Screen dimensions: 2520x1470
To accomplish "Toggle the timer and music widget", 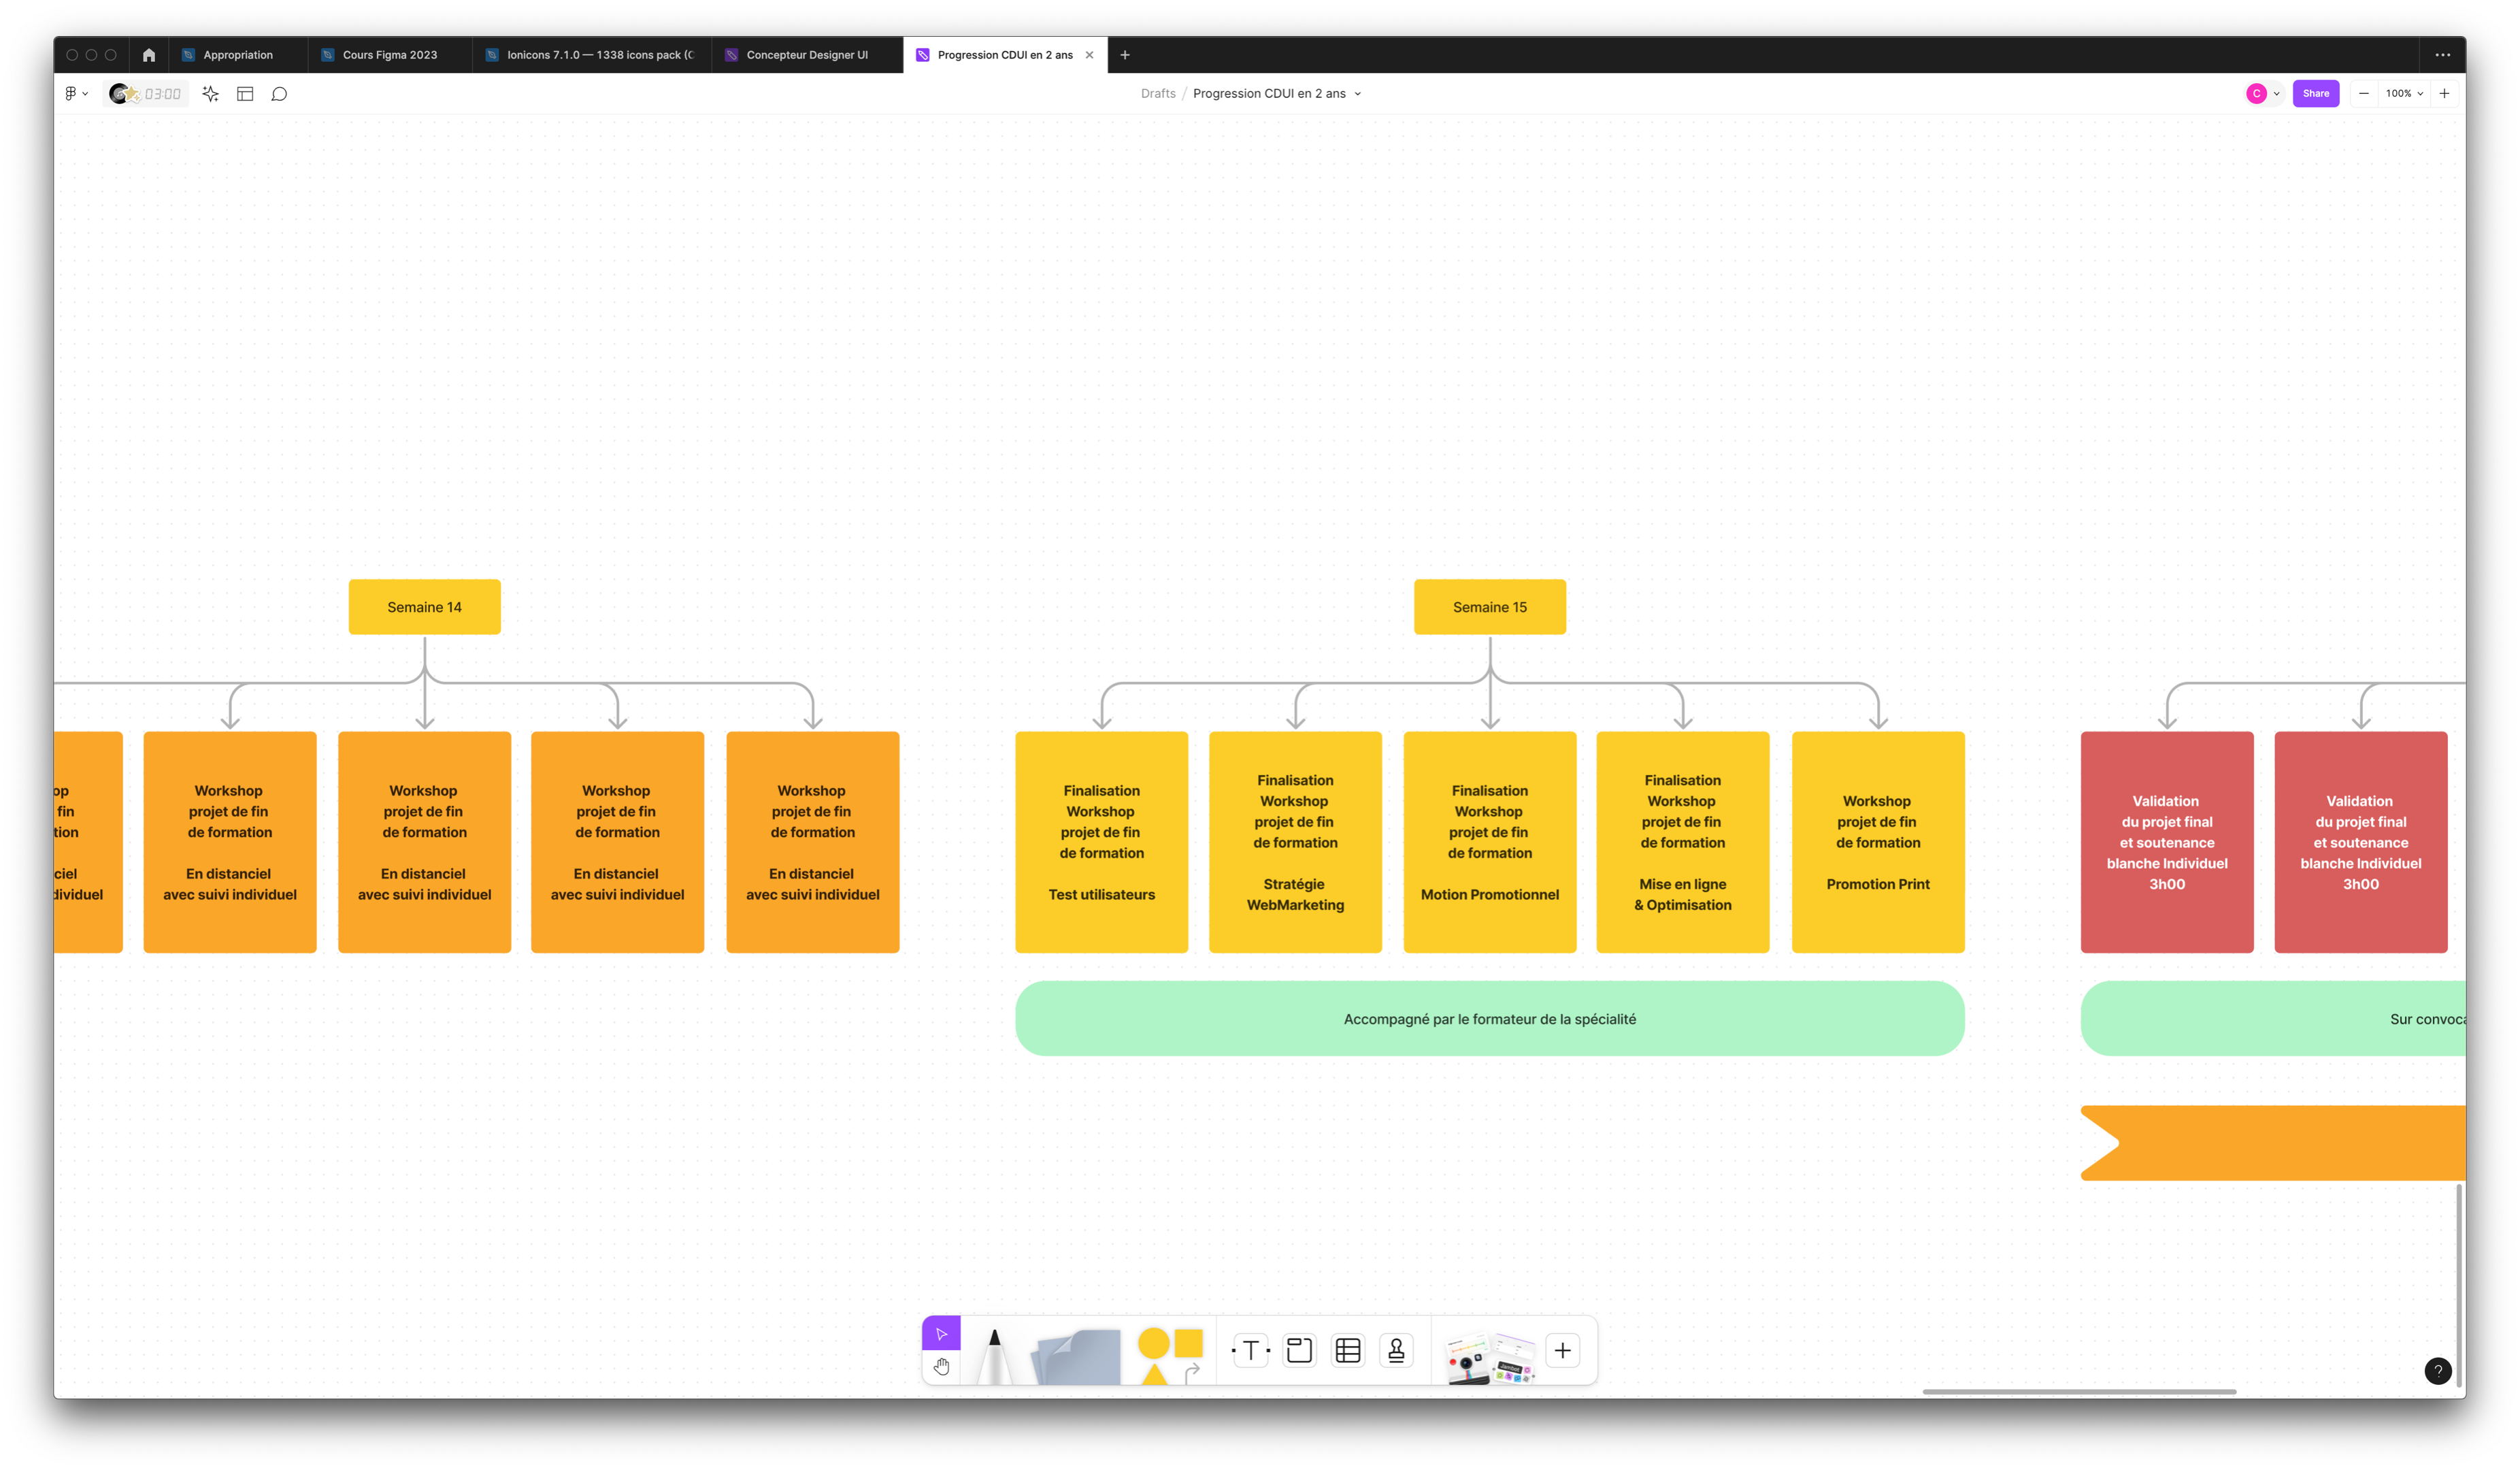I will tap(146, 94).
